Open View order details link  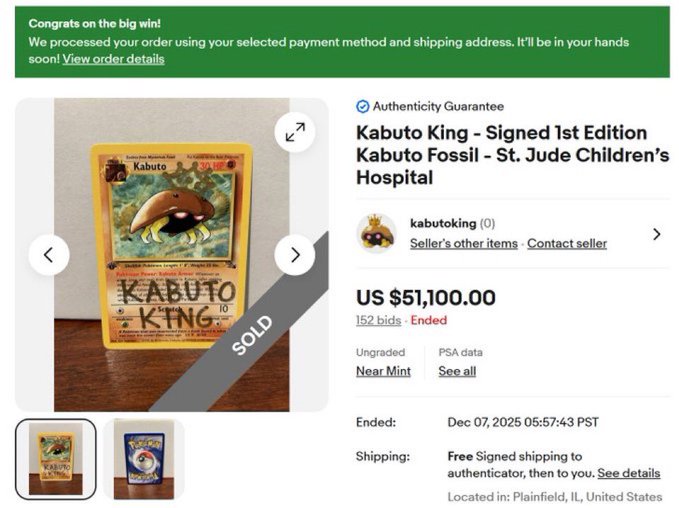tap(114, 59)
